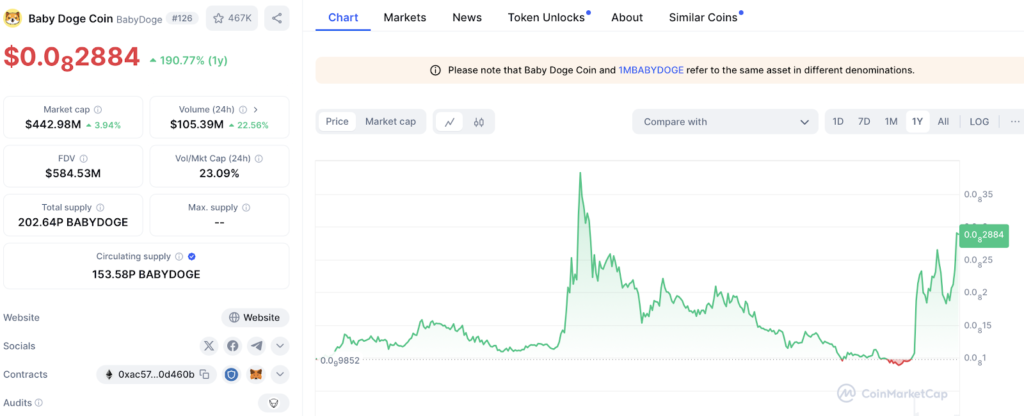Click Market cap info icon
1024x416 pixels.
(98, 110)
